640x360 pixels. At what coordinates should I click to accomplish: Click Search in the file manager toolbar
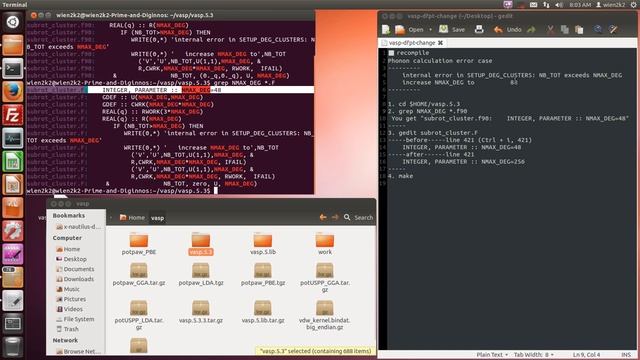pyautogui.click(x=358, y=218)
